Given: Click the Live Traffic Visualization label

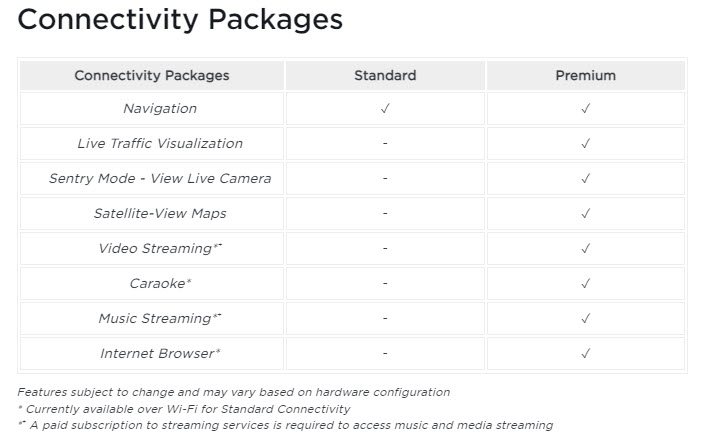Looking at the screenshot, I should tap(160, 143).
